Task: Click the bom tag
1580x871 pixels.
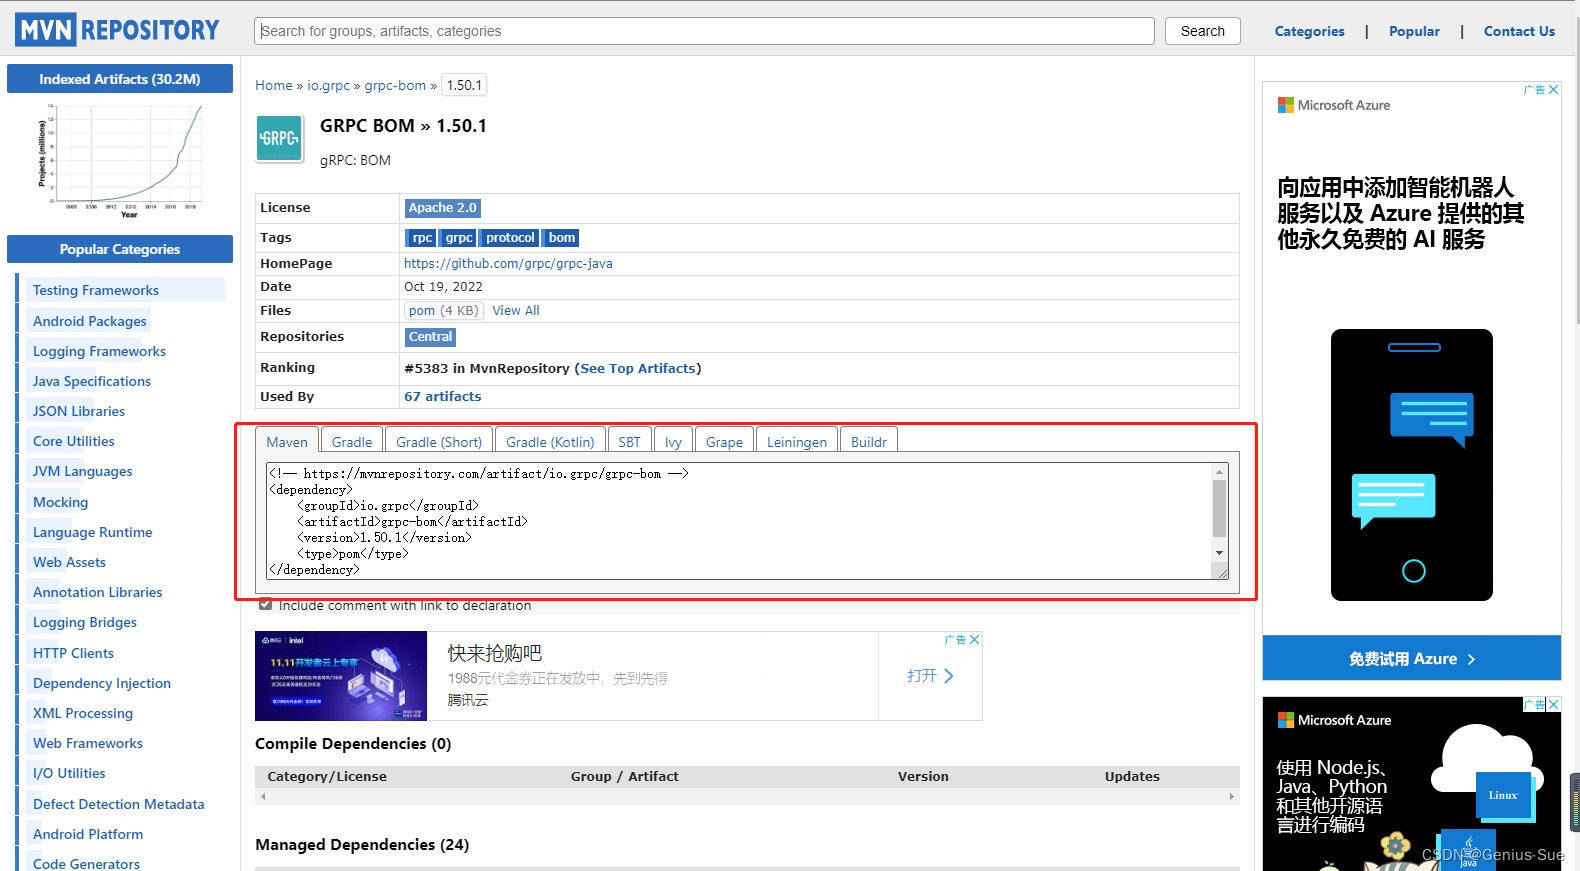Action: (562, 238)
